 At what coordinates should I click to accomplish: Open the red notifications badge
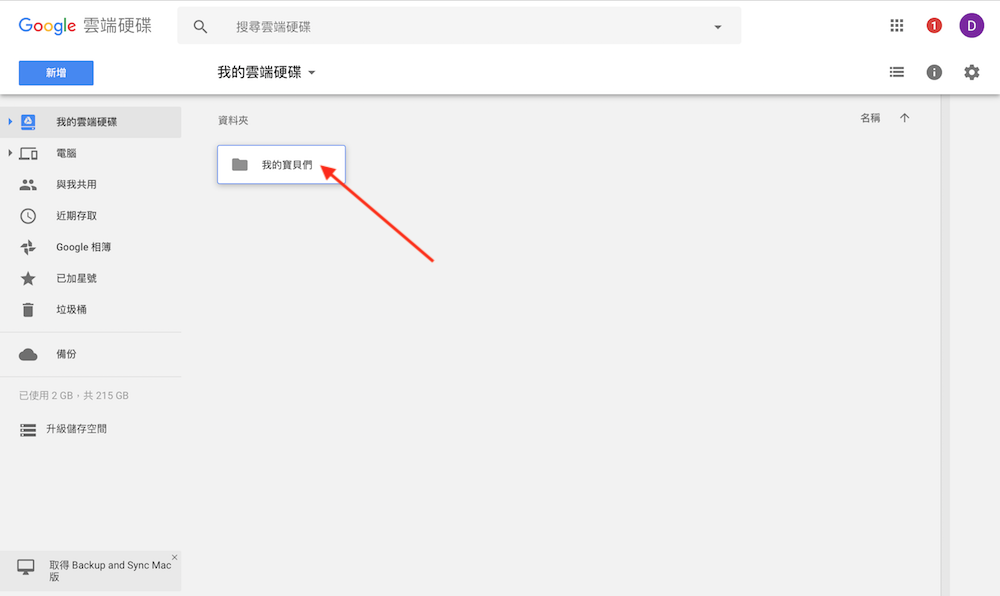coord(934,25)
